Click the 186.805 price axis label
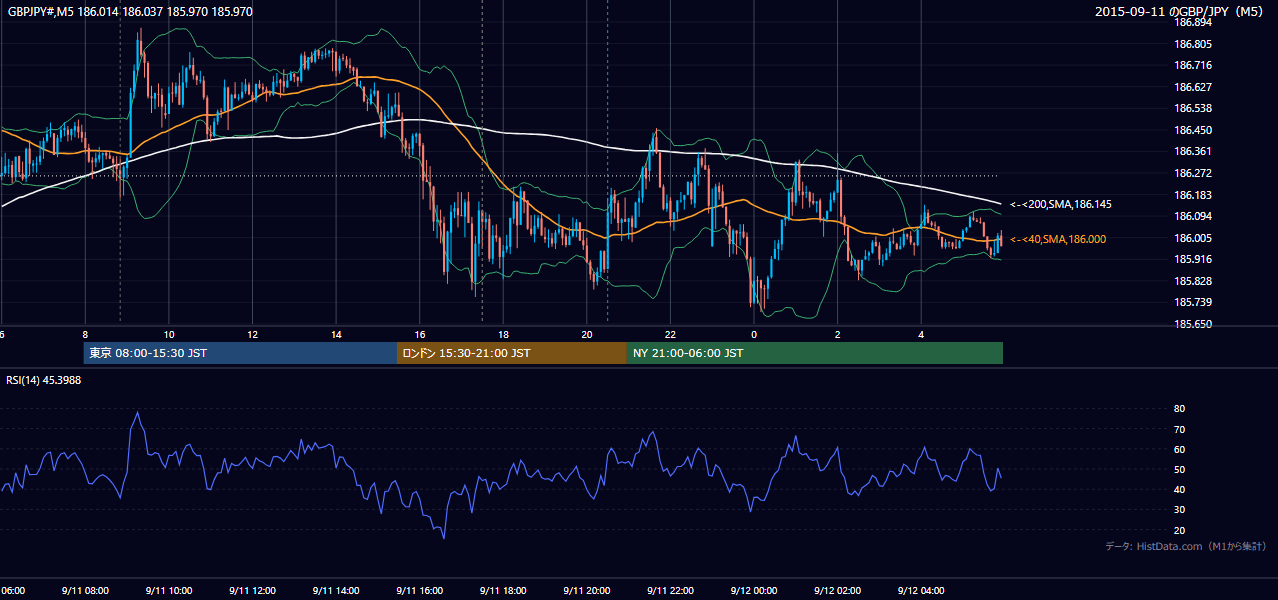The width and height of the screenshot is (1278, 600). (x=1193, y=44)
